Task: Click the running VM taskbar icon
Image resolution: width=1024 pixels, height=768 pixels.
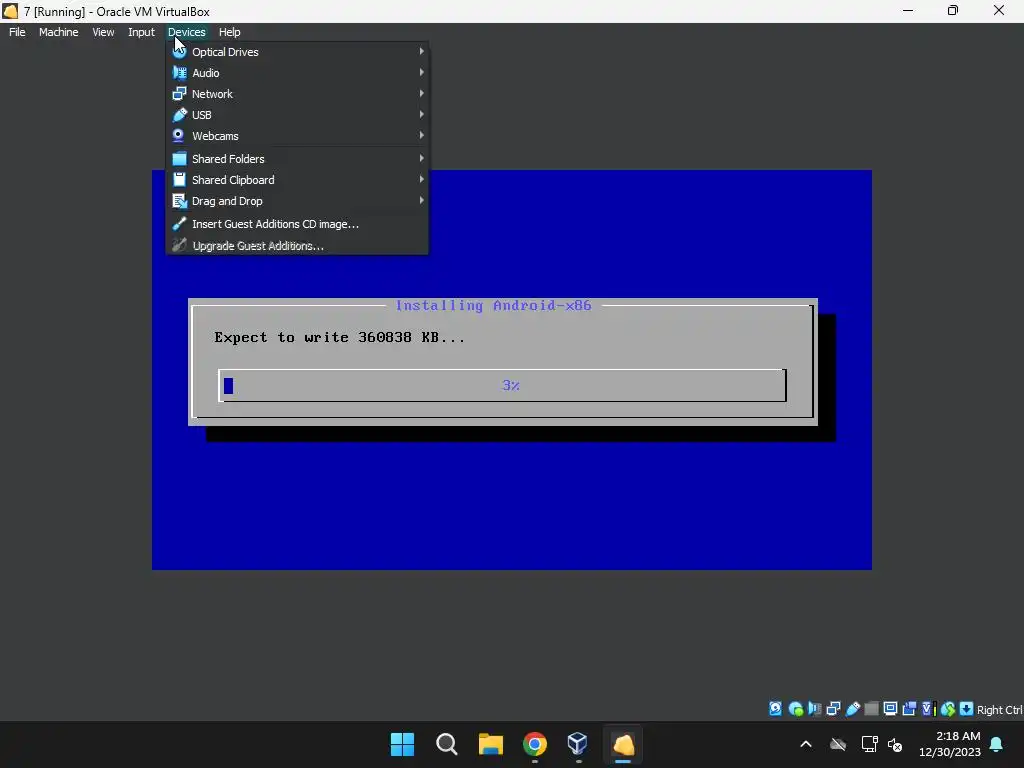Action: pyautogui.click(x=623, y=744)
